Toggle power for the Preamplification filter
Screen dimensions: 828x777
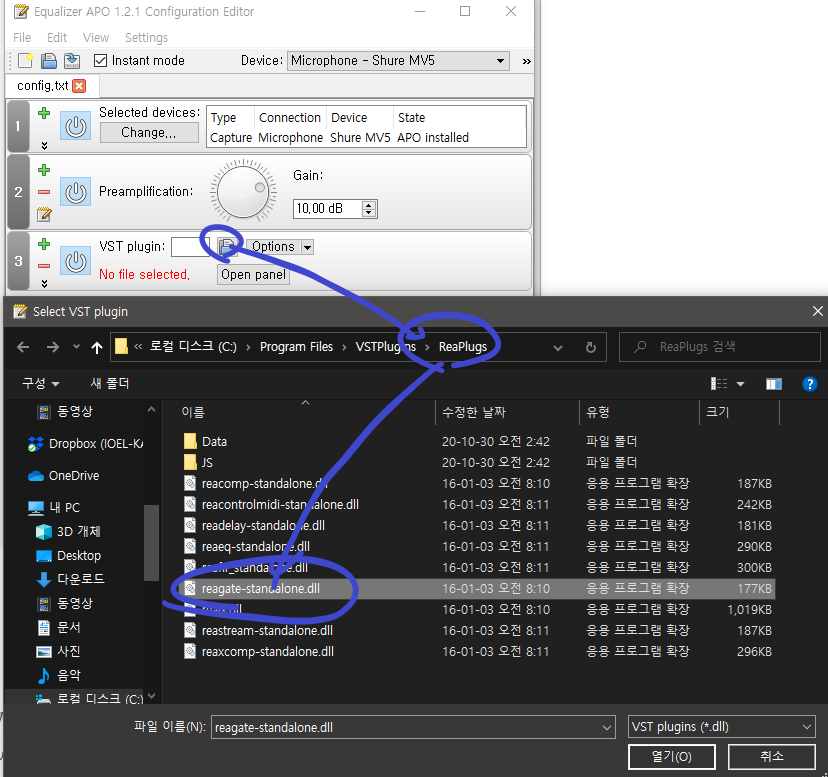click(76, 192)
